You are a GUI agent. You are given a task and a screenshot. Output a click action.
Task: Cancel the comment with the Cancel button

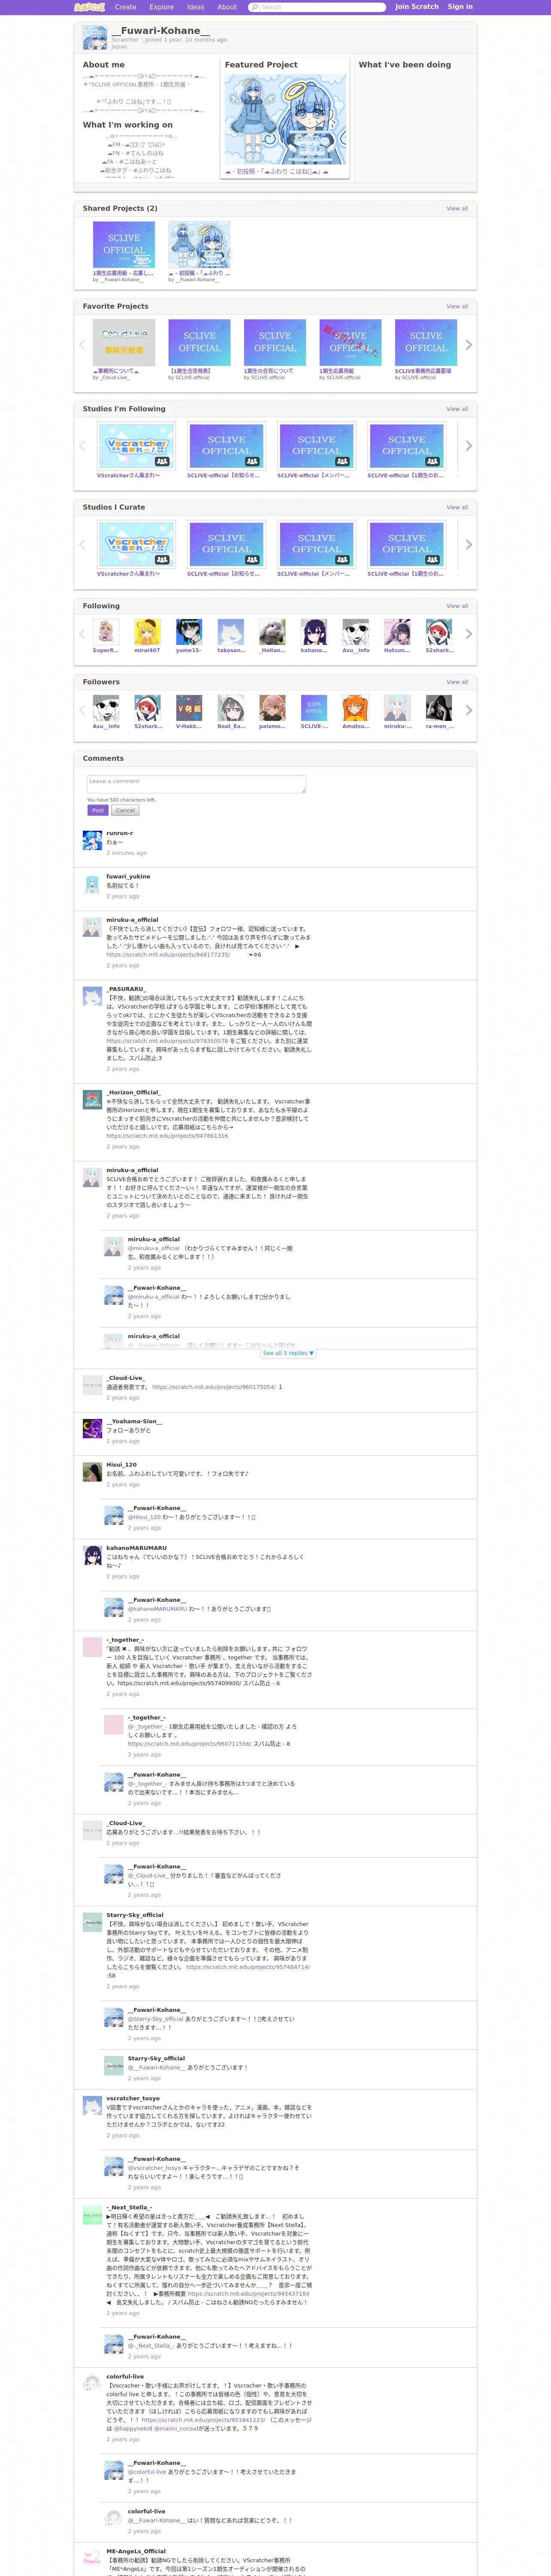tap(125, 811)
